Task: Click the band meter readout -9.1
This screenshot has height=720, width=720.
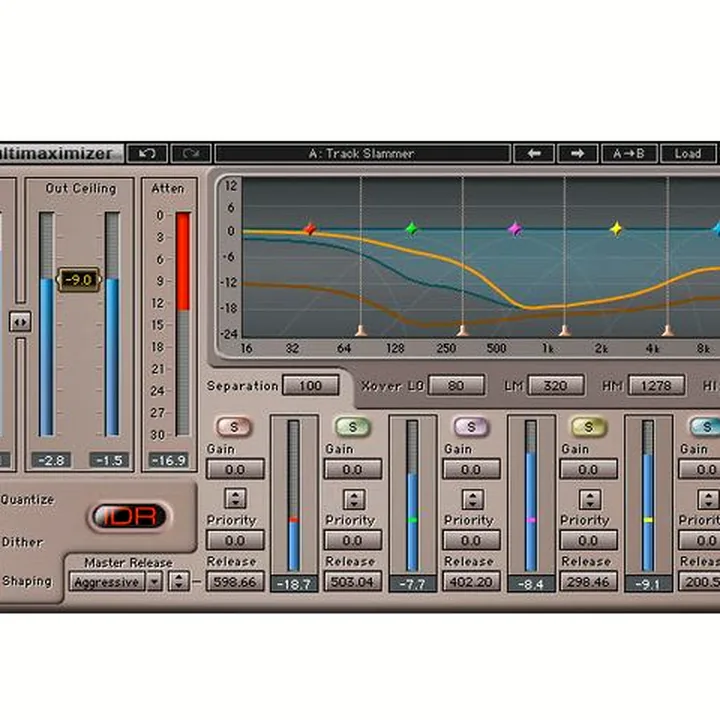Action: (x=648, y=584)
